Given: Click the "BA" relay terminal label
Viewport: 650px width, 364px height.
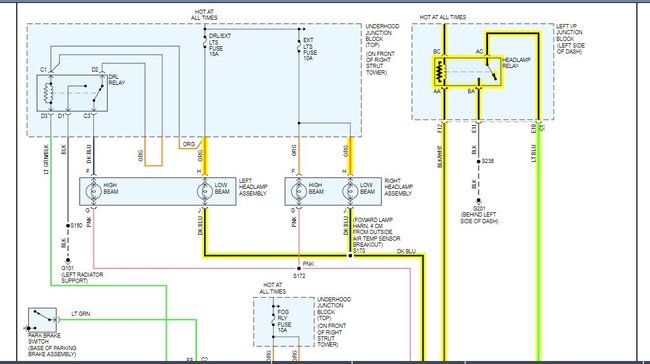Looking at the screenshot, I should pos(471,91).
